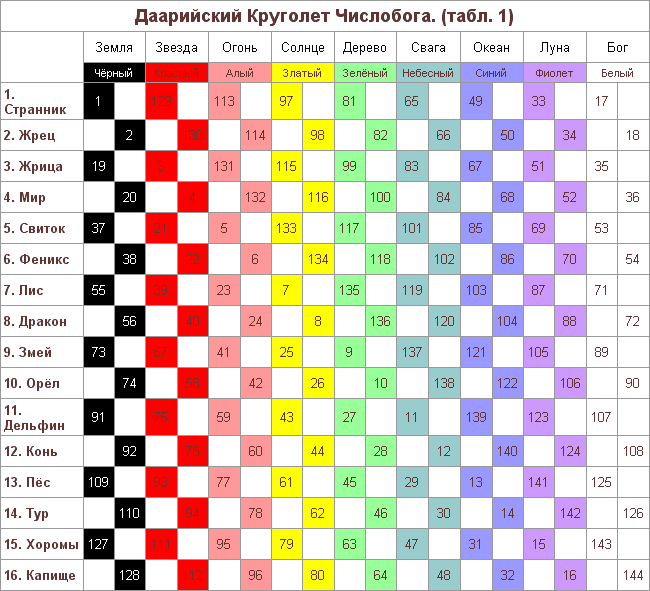
Task: Click black cell with number 1
Action: 99,101
